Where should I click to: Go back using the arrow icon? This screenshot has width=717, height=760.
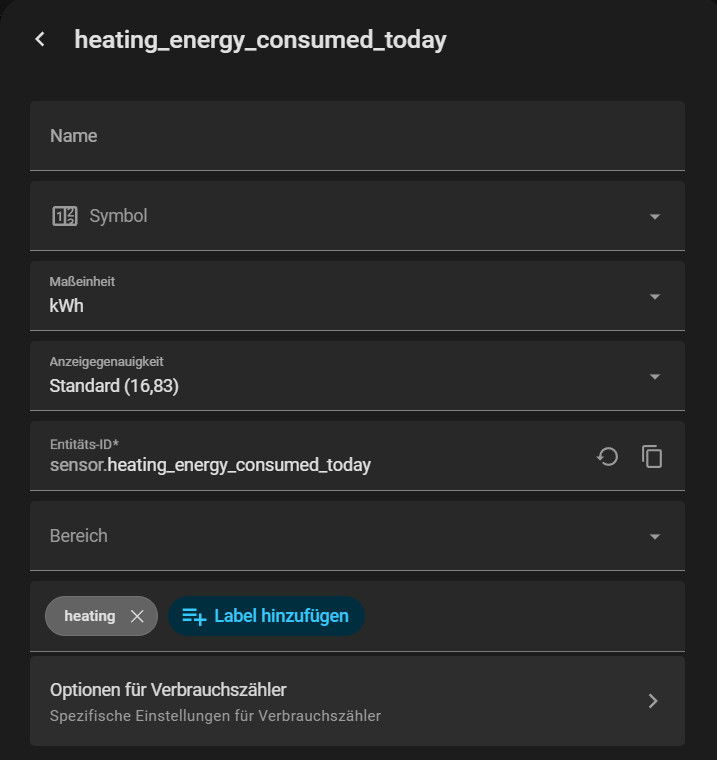40,40
